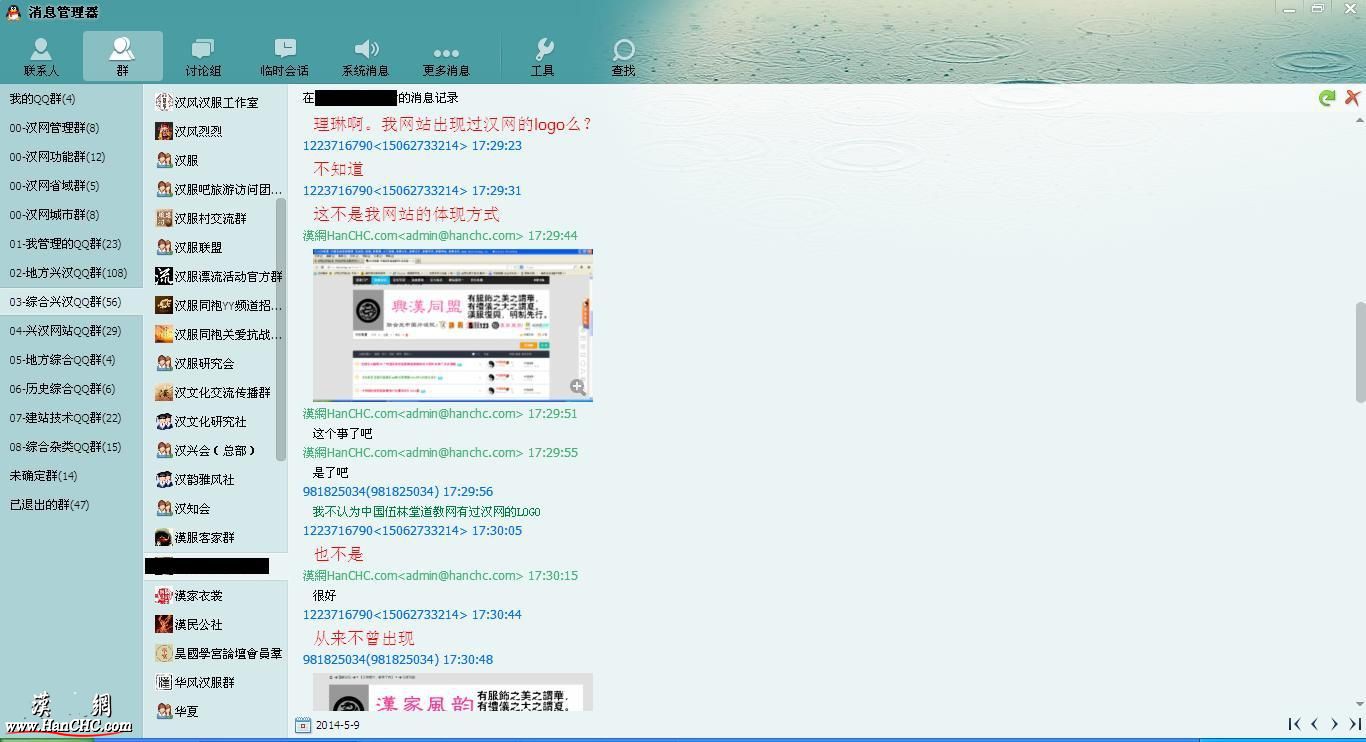
Task: Open the 工具 tools menu
Action: (x=542, y=57)
